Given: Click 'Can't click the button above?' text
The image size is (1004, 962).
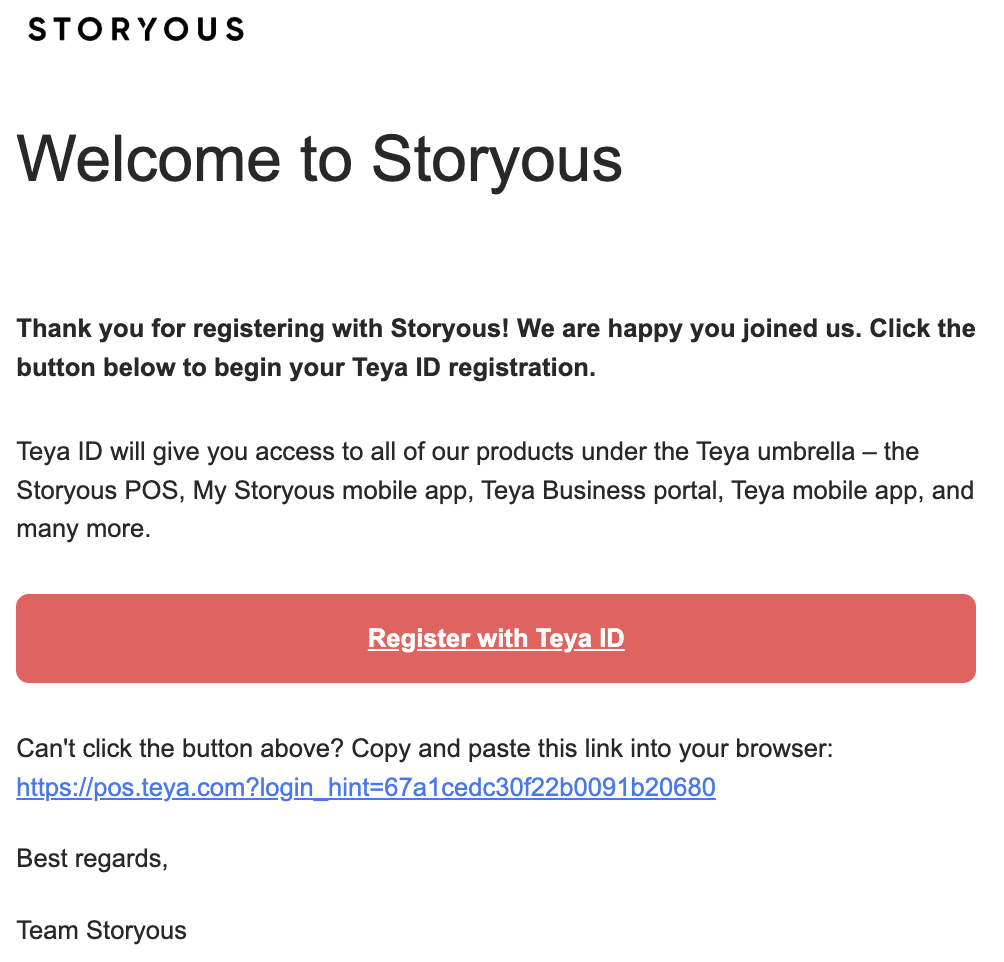Looking at the screenshot, I should pos(180,748).
